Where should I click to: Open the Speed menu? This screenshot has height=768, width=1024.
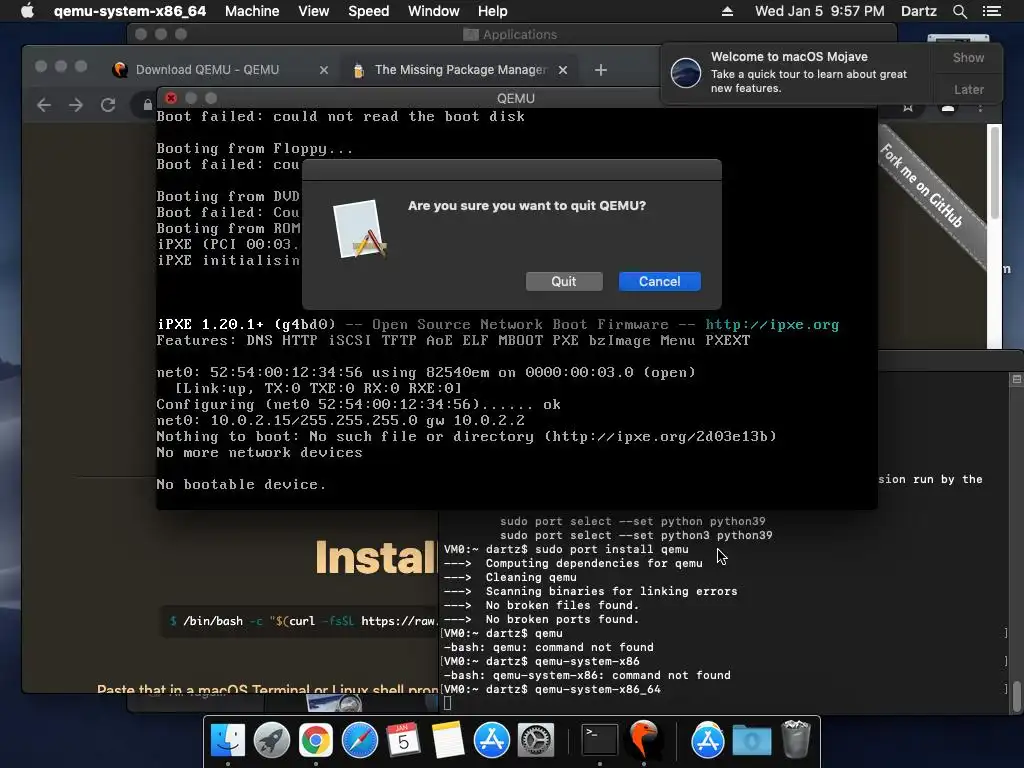(x=368, y=11)
